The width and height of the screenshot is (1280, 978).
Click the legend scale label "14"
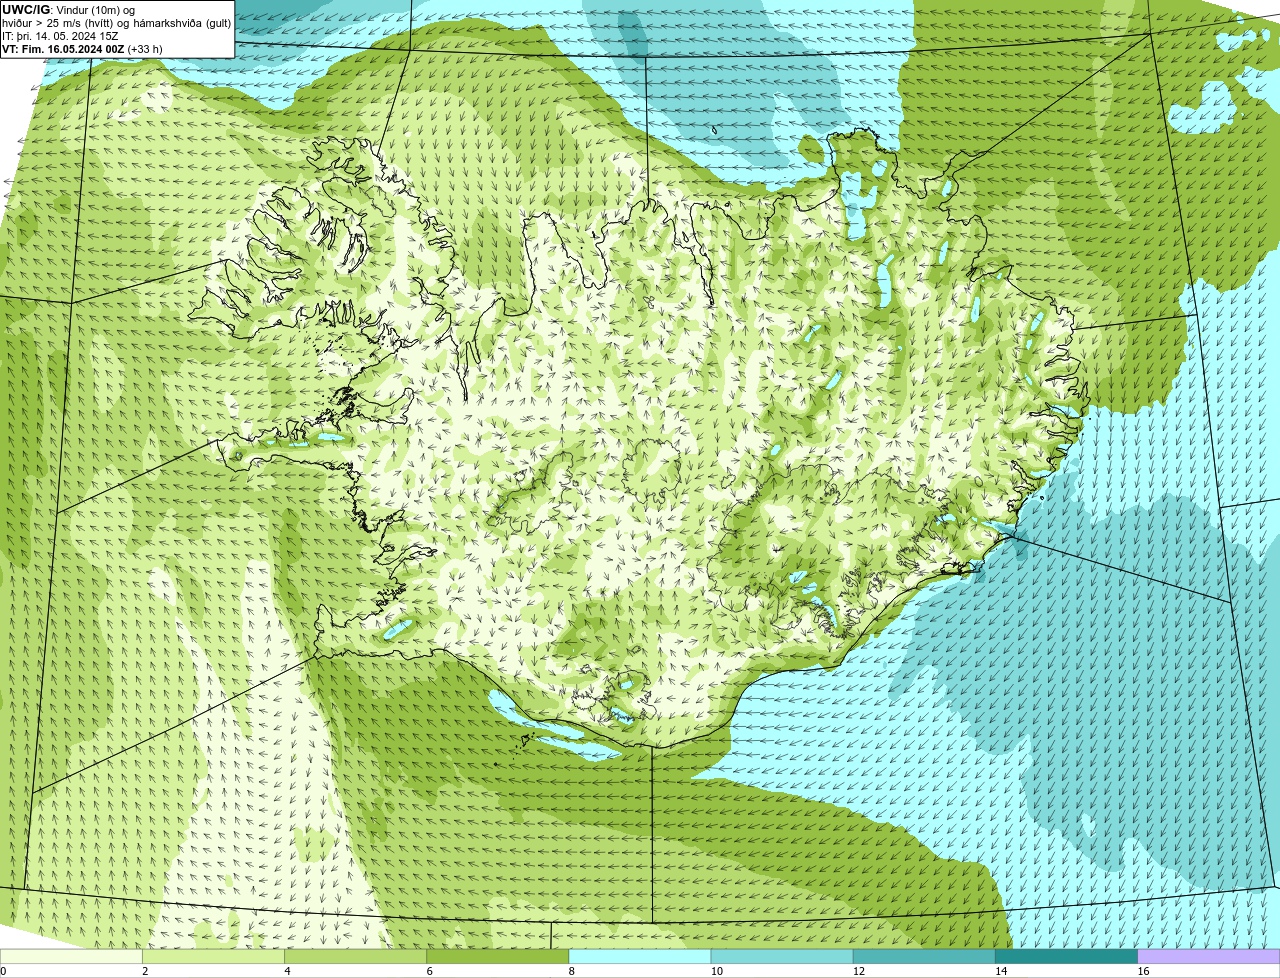pos(1000,971)
